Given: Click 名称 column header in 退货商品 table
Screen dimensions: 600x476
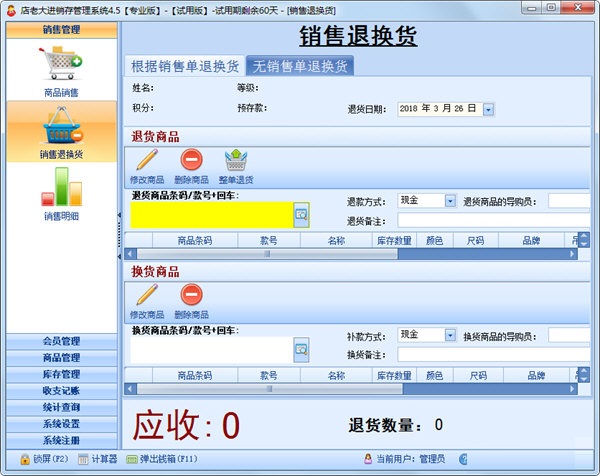Looking at the screenshot, I should pyautogui.click(x=336, y=240).
